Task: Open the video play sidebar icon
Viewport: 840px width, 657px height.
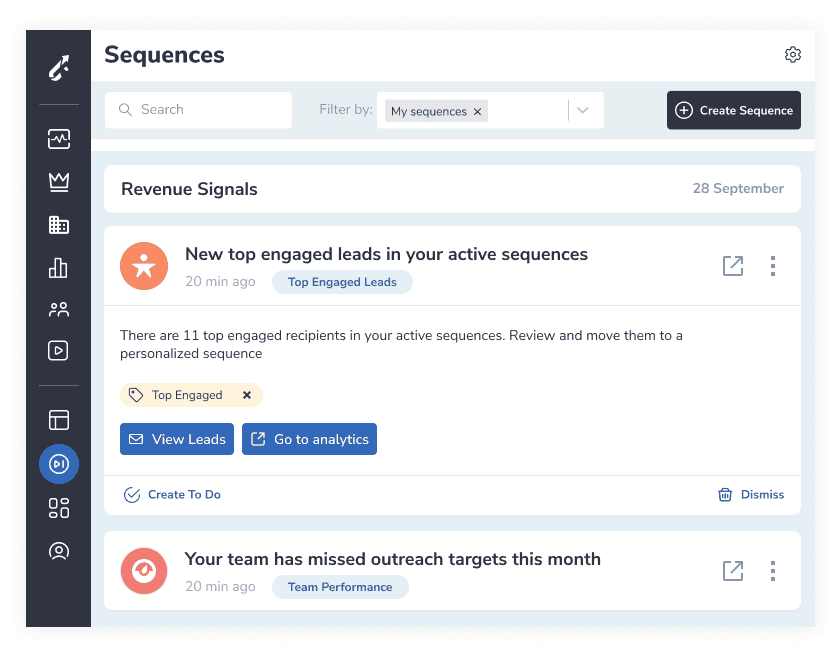Action: 58,350
